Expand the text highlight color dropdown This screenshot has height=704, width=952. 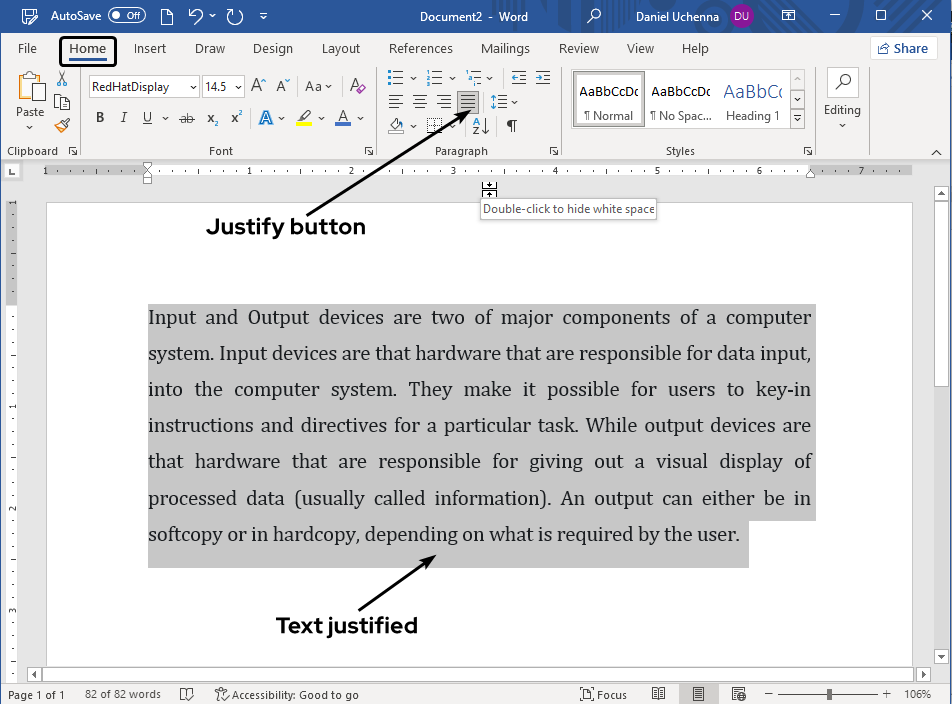click(x=321, y=119)
